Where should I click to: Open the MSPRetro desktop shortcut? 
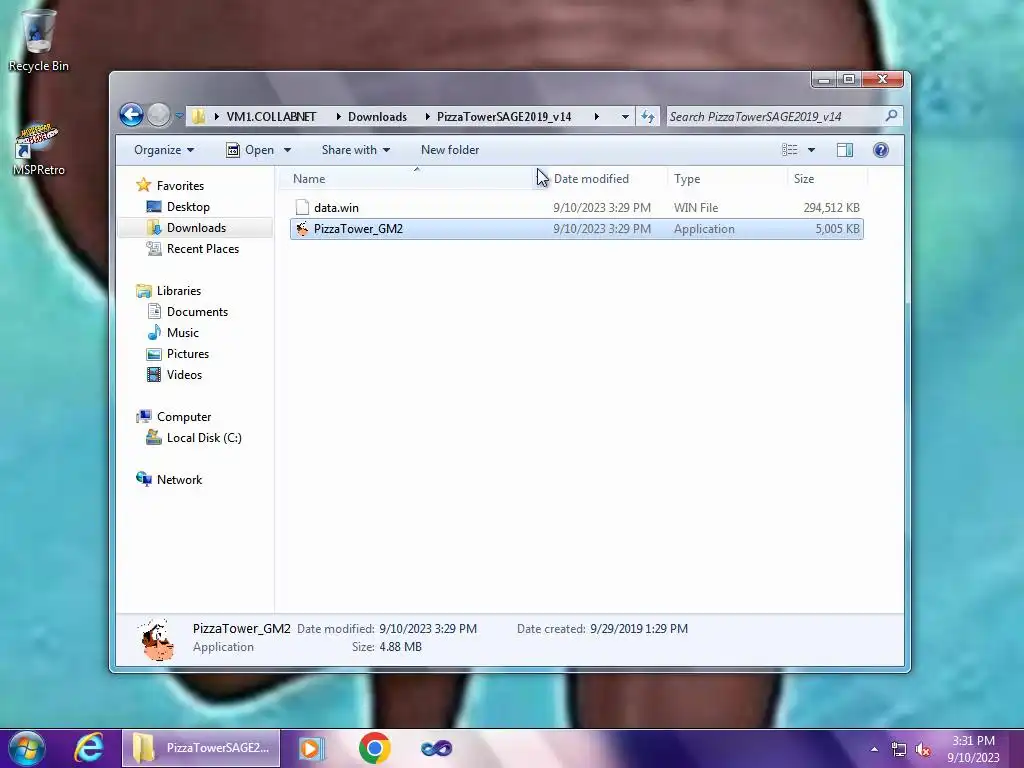[x=38, y=149]
